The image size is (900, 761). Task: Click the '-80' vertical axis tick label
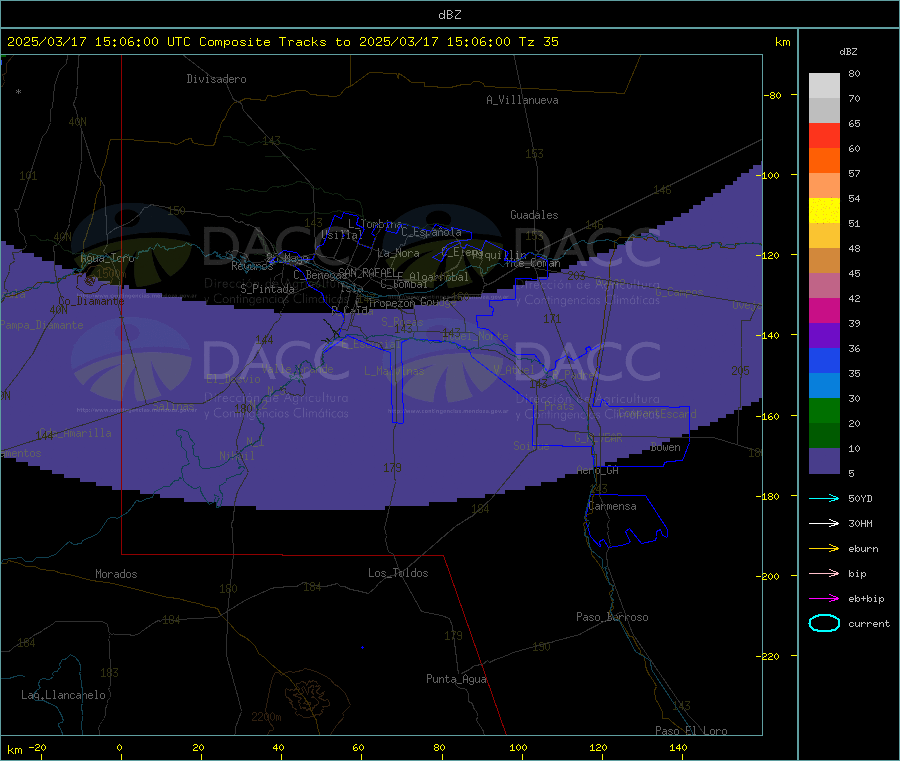point(773,95)
